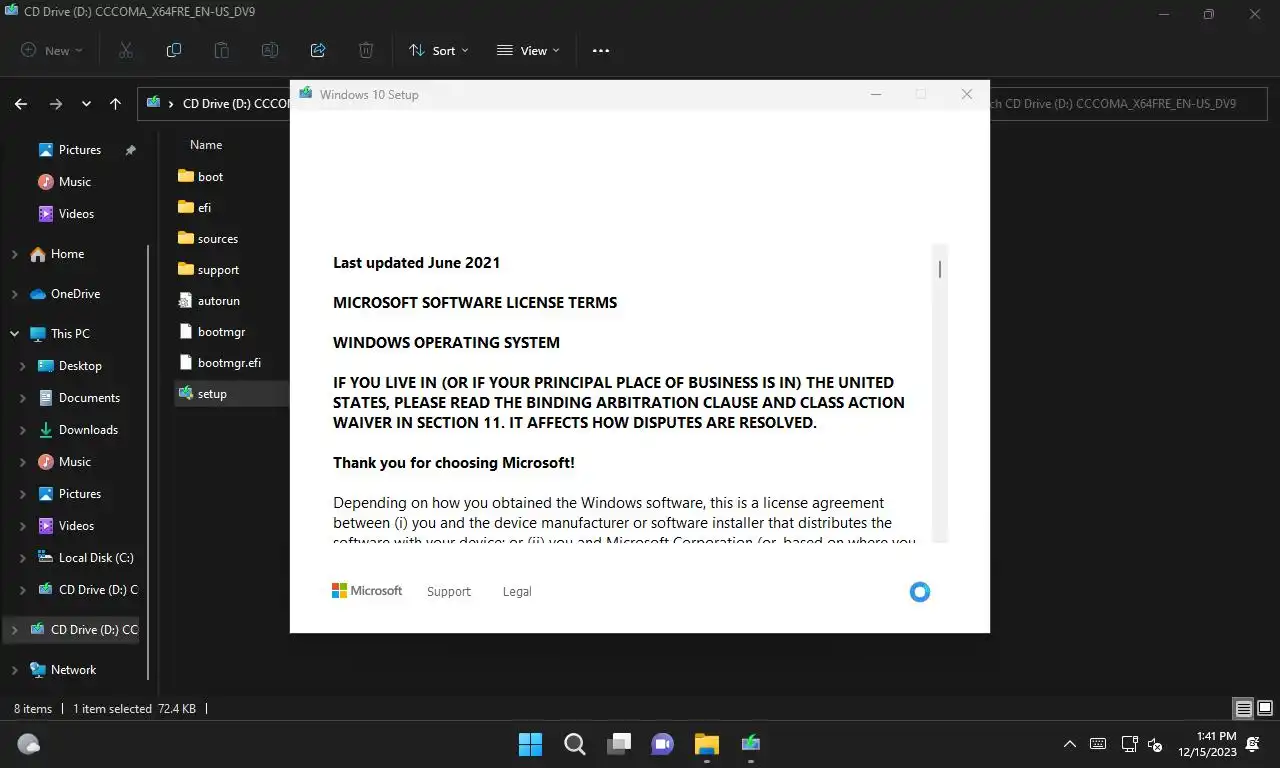
Task: Go up one folder level arrow
Action: click(x=116, y=103)
